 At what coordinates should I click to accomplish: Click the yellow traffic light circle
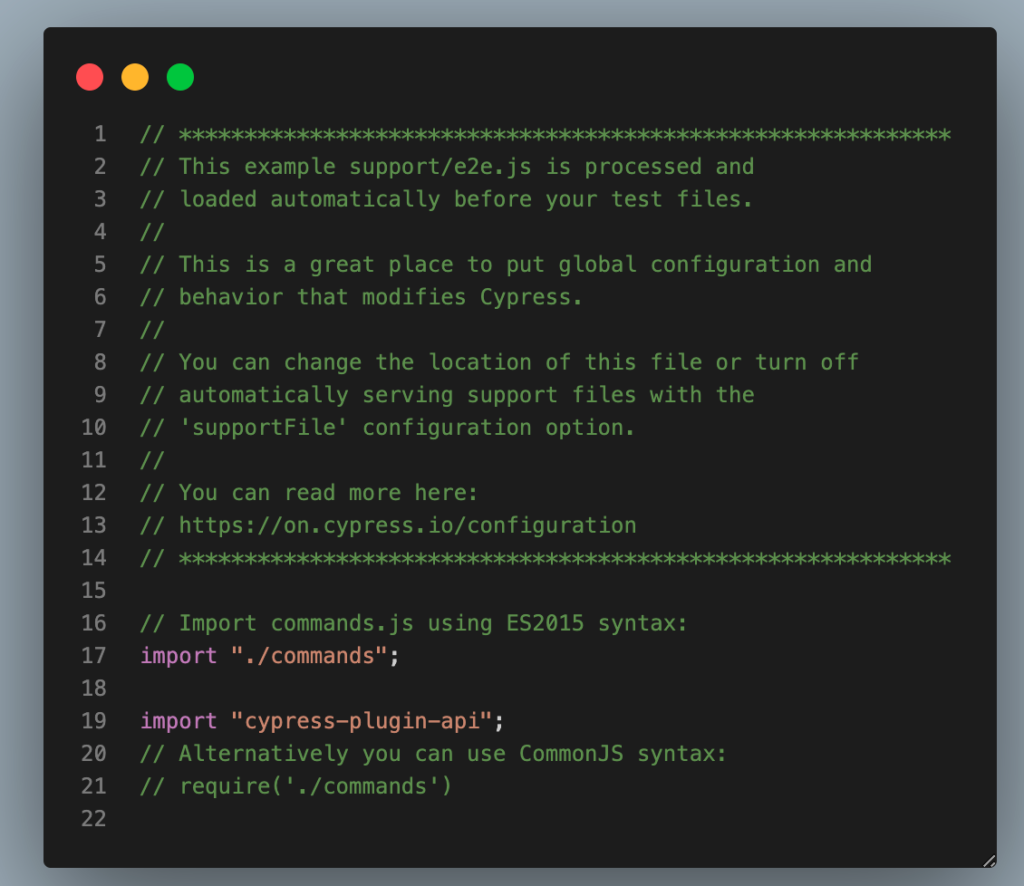point(134,76)
